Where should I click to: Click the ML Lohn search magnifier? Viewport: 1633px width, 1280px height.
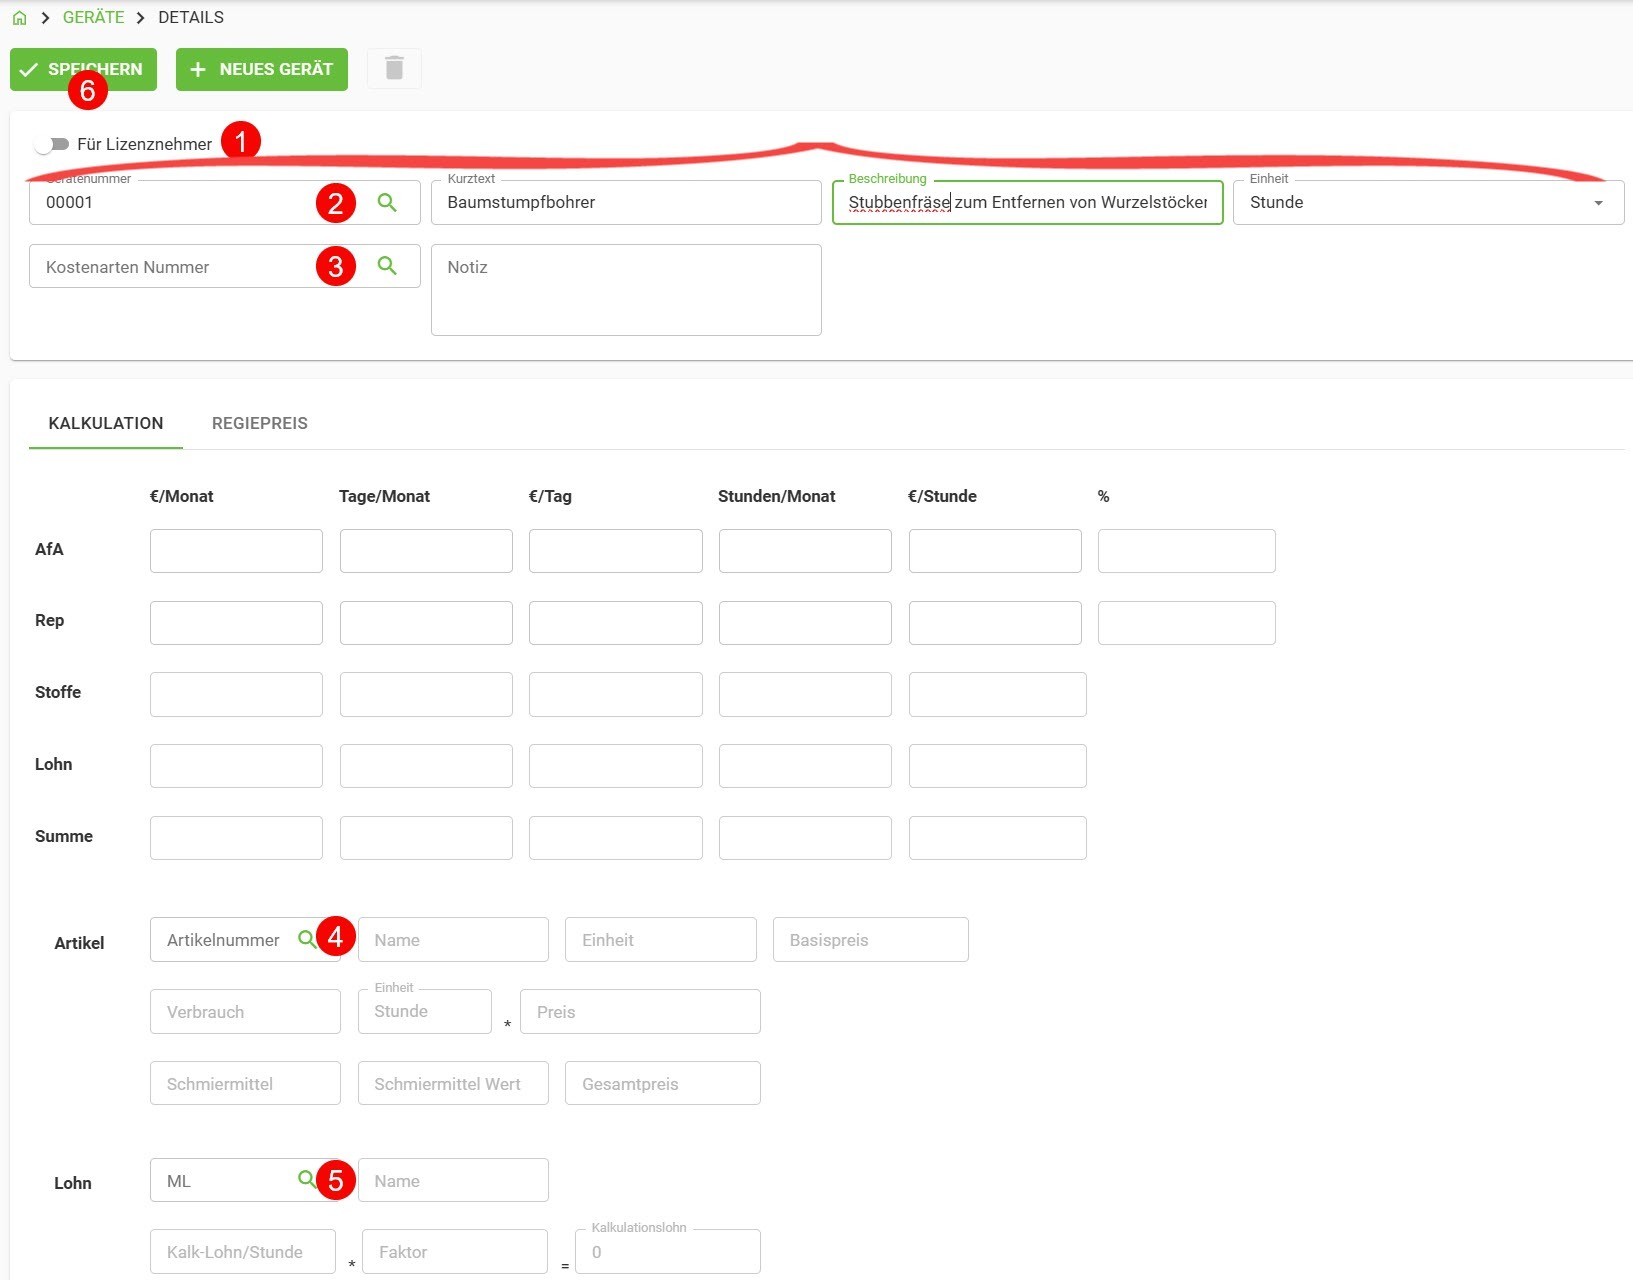pos(306,1180)
